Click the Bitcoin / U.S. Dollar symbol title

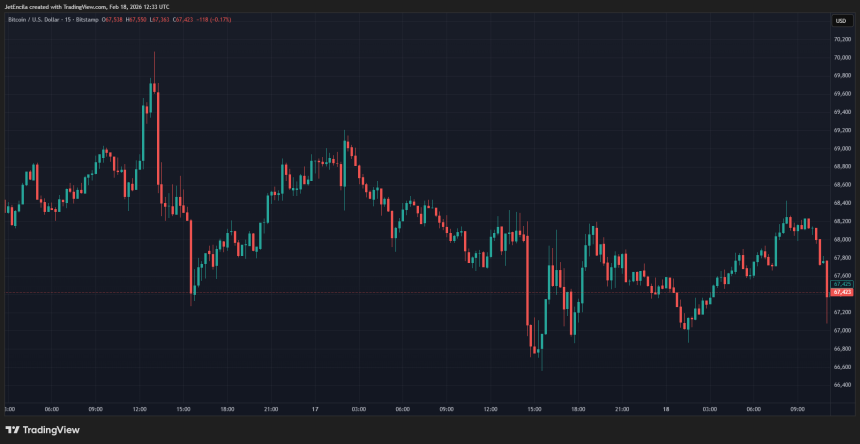click(40, 21)
